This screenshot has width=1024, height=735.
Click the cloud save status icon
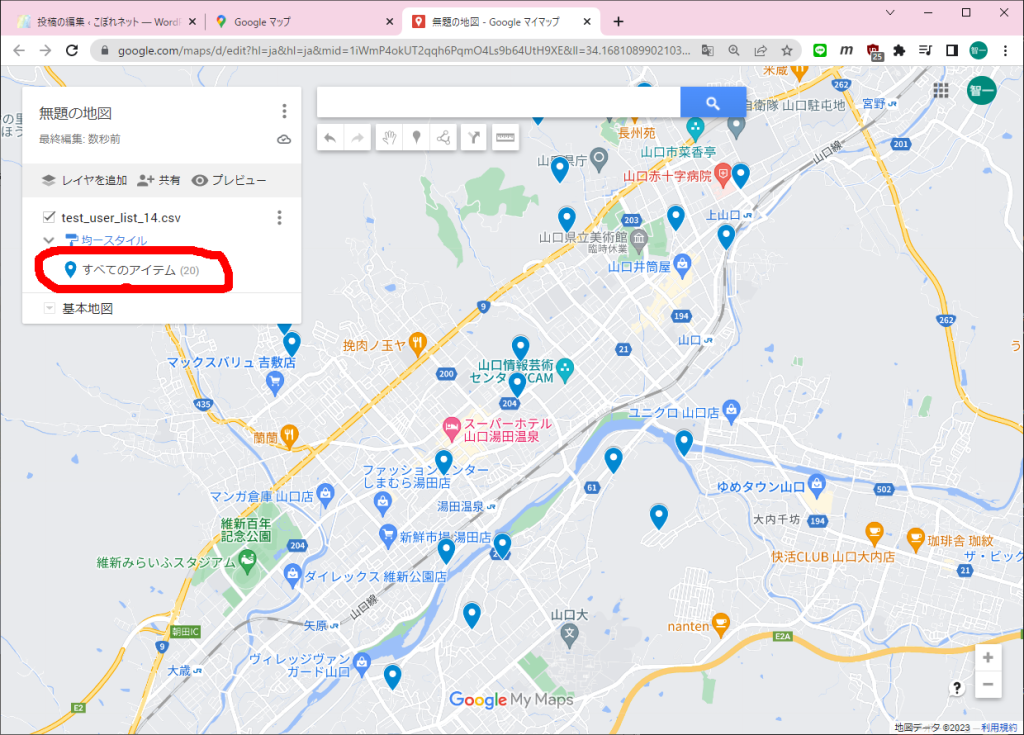[x=284, y=139]
